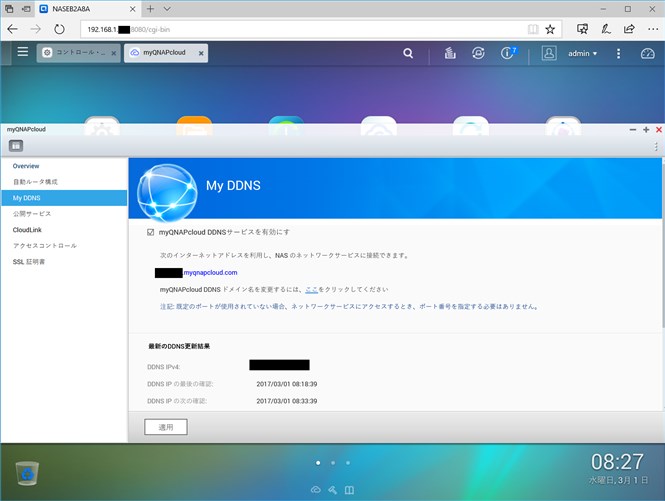The image size is (665, 501).
Task: Open the admin account dropdown
Action: pos(582,53)
